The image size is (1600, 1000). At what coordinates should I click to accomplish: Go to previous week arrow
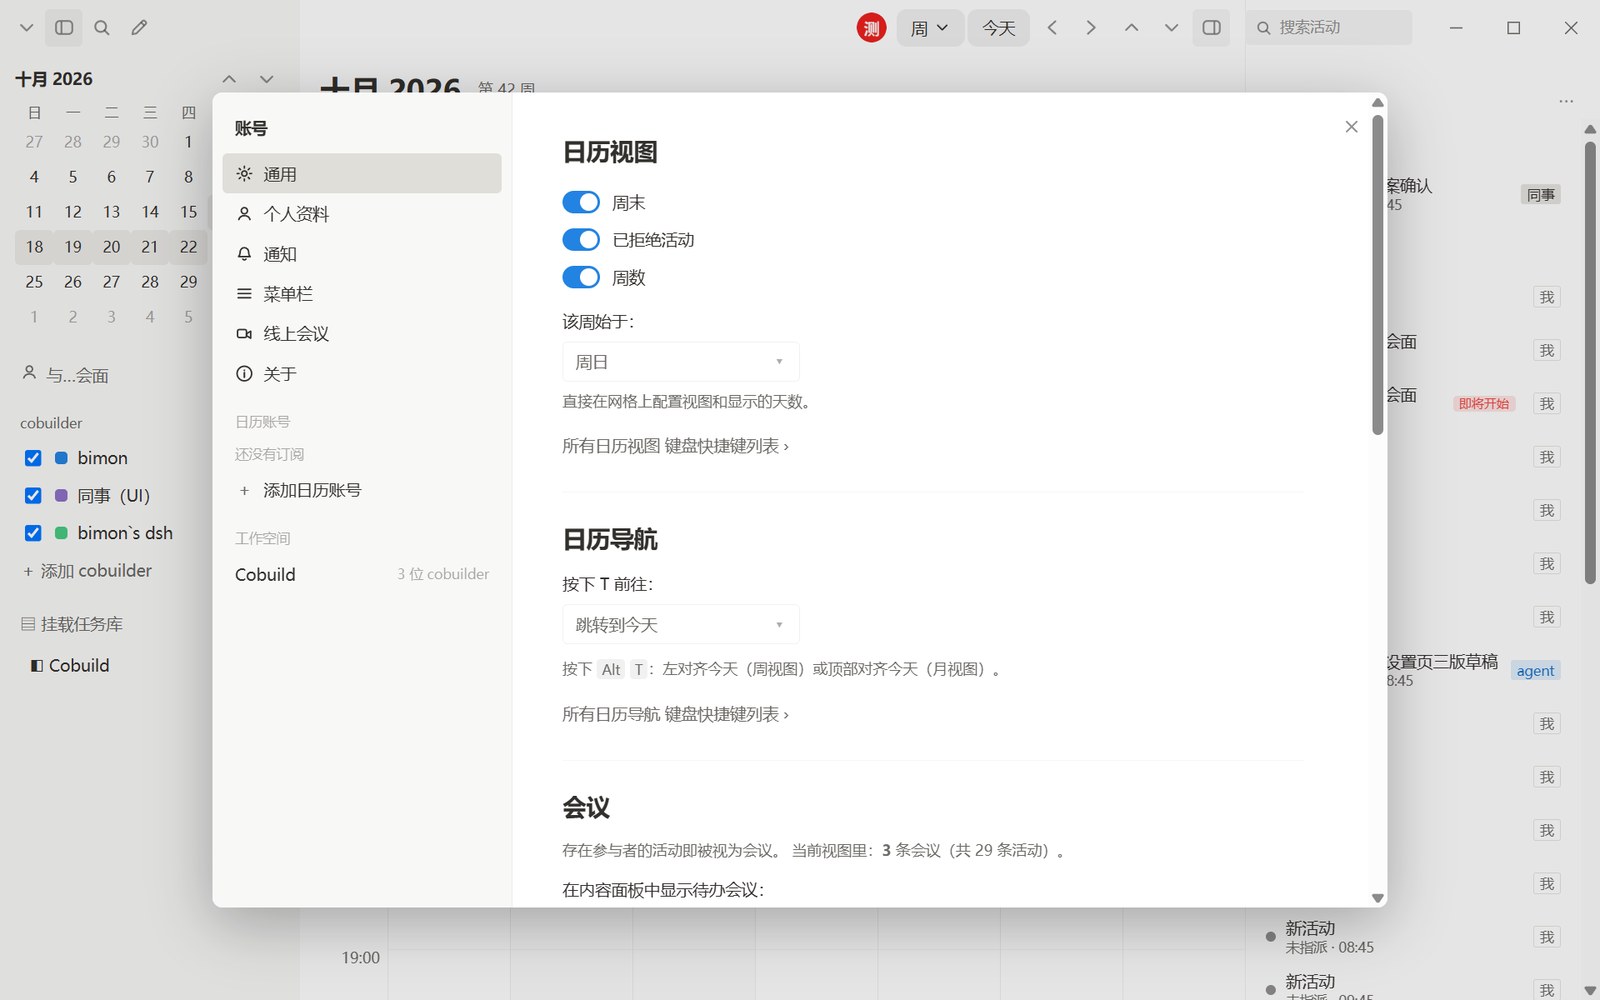tap(1052, 28)
